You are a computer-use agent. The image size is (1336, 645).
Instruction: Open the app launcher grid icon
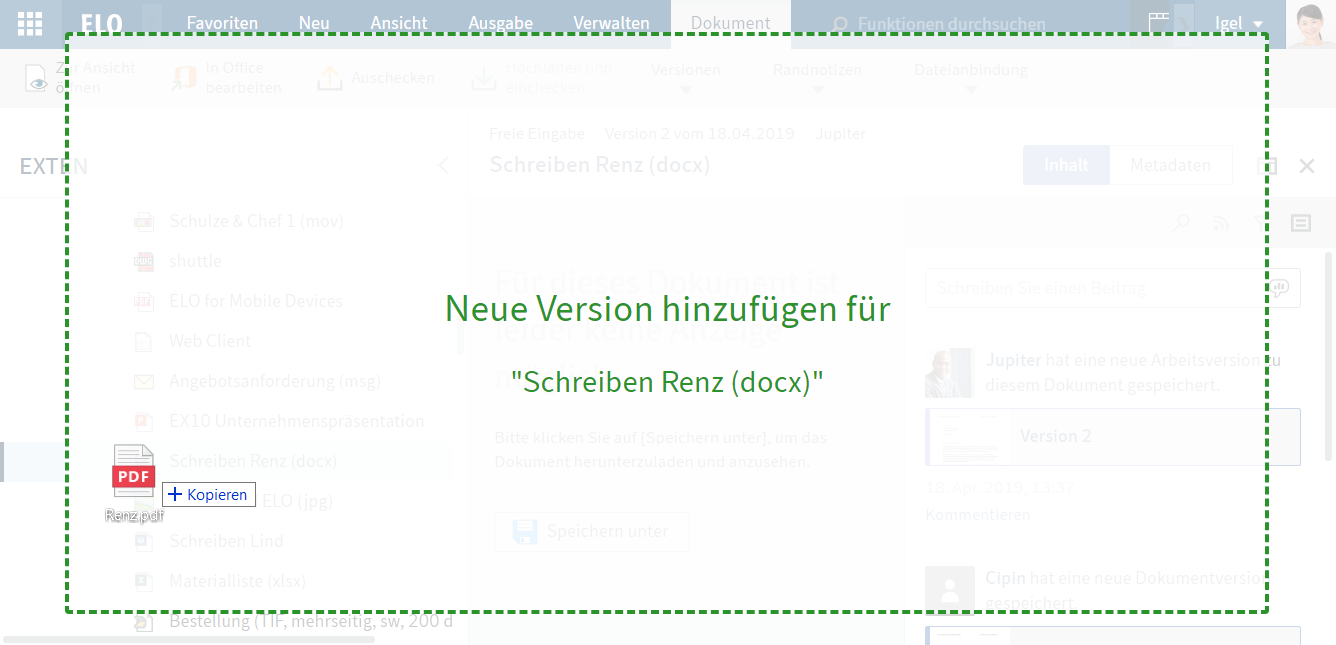[x=30, y=23]
